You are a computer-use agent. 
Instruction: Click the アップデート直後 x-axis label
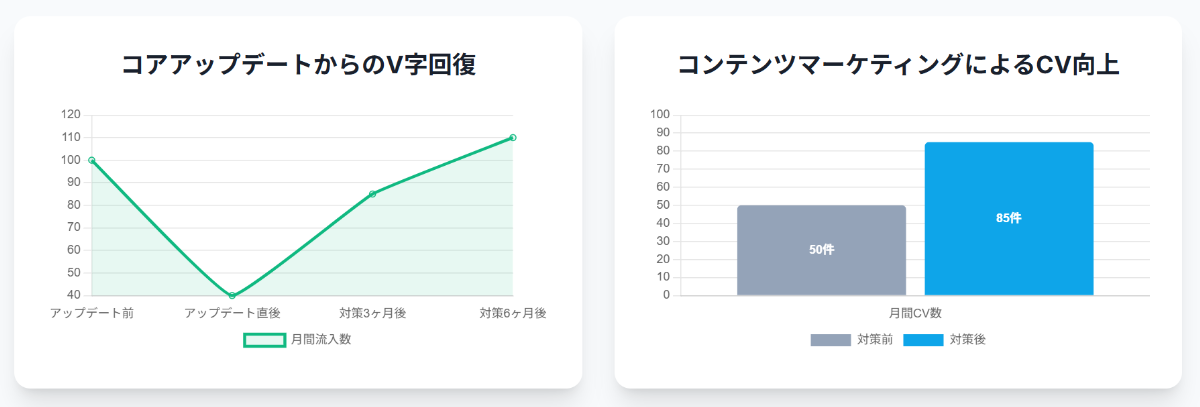click(232, 313)
